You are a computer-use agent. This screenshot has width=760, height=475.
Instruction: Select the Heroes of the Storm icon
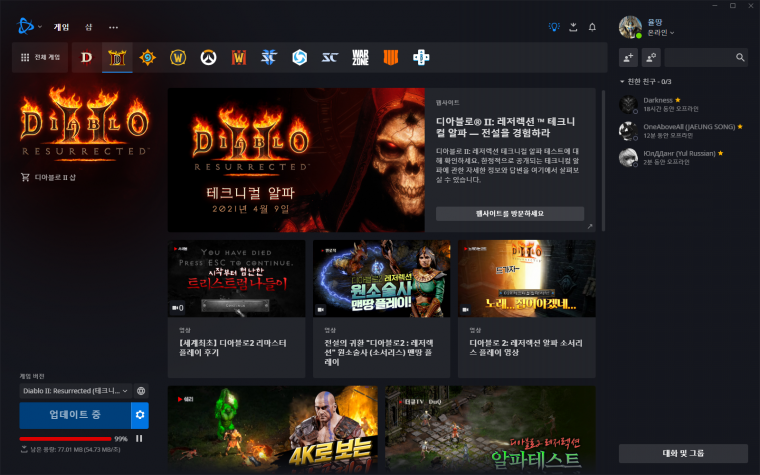click(x=300, y=58)
